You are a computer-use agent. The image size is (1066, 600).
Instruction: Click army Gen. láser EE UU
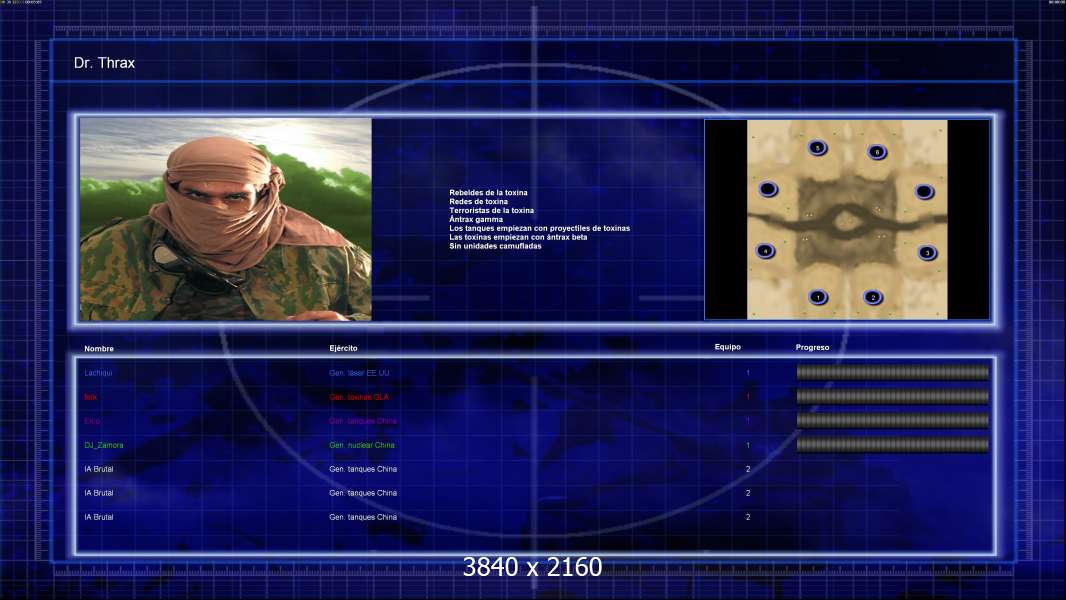point(359,373)
